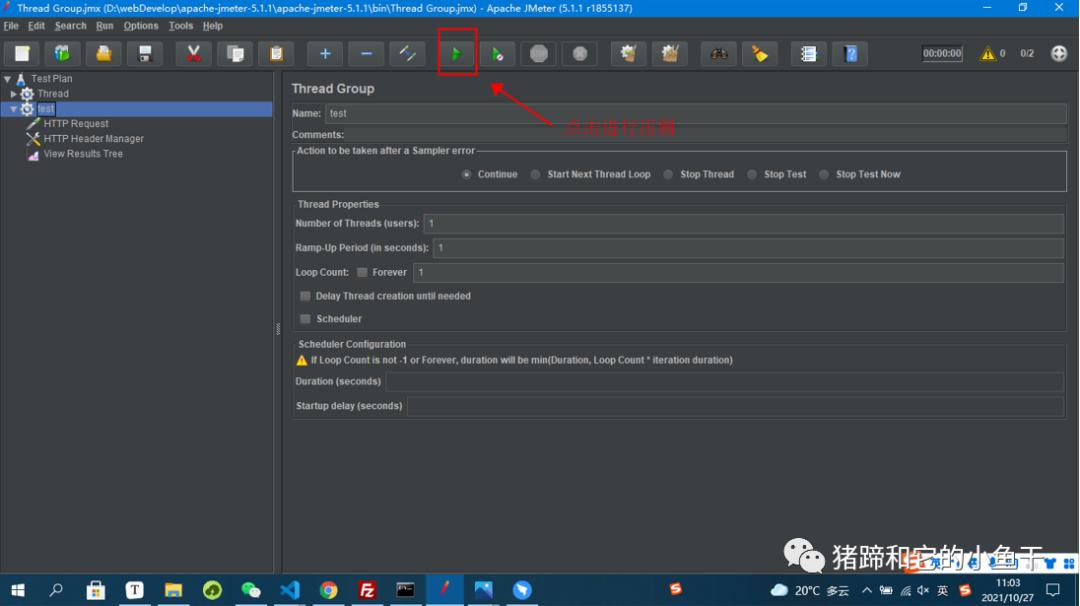Enable the Forever loop checkbox

(x=362, y=273)
